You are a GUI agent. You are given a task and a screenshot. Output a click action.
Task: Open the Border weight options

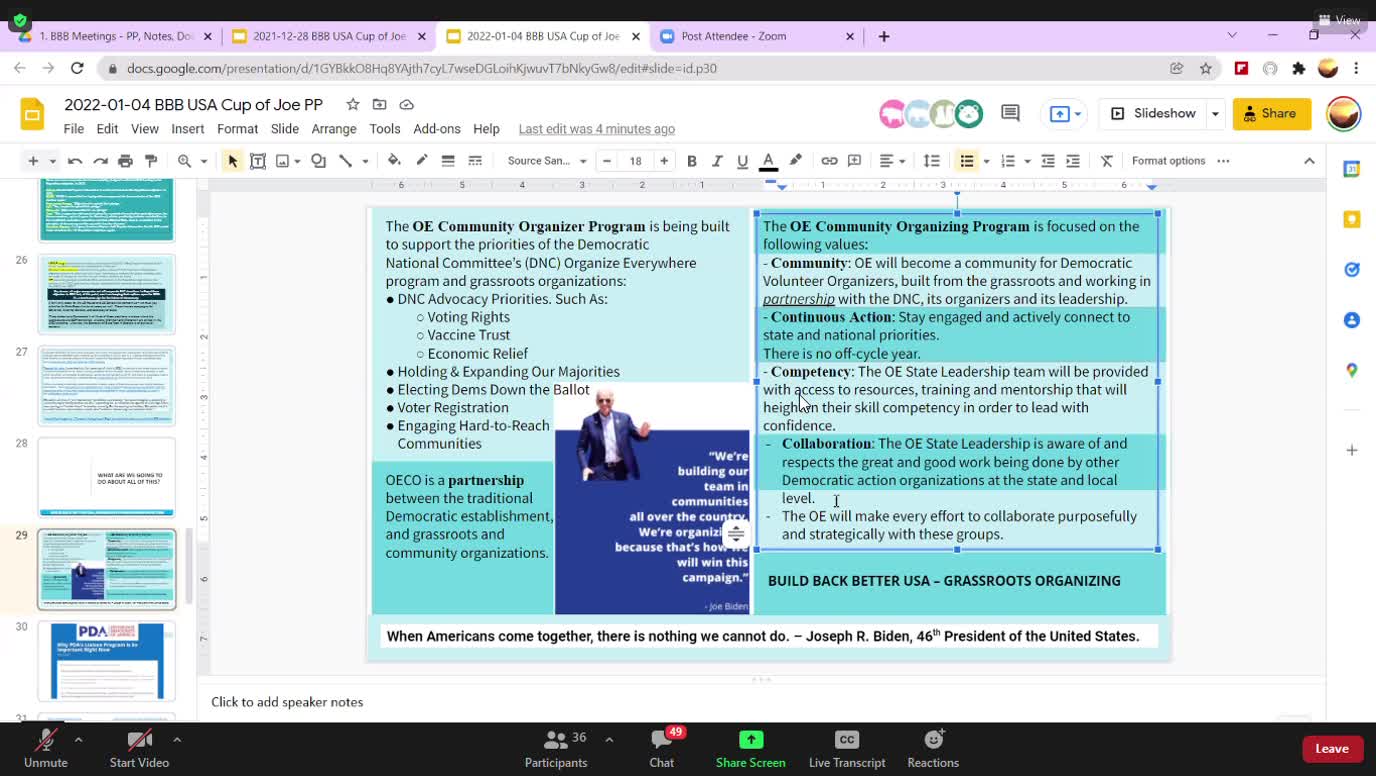[448, 161]
